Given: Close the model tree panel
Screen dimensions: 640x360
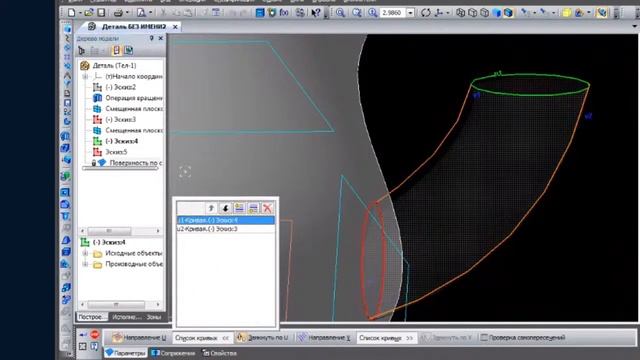Looking at the screenshot, I should click(160, 38).
